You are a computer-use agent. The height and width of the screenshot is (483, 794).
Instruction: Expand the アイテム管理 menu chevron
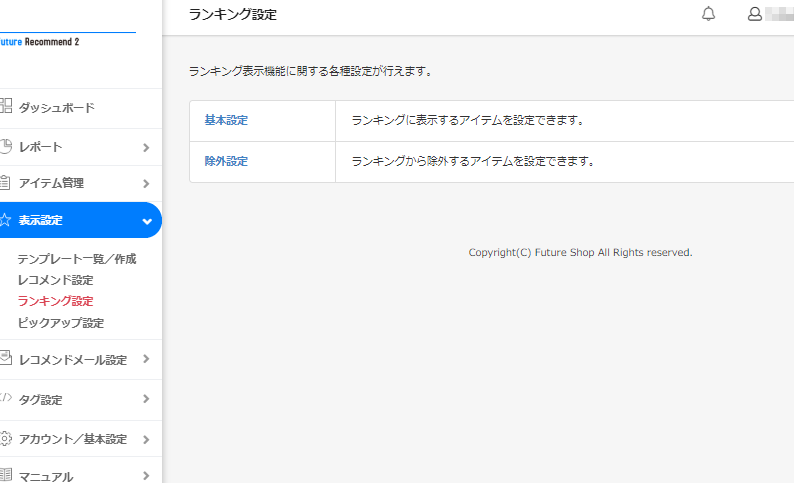[x=146, y=183]
